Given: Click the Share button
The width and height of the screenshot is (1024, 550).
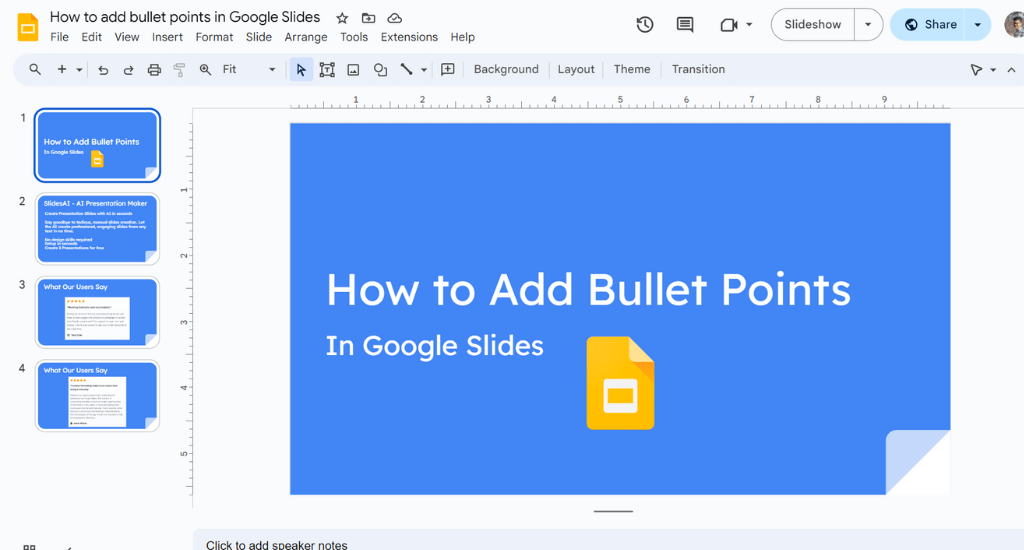Looking at the screenshot, I should 930,25.
